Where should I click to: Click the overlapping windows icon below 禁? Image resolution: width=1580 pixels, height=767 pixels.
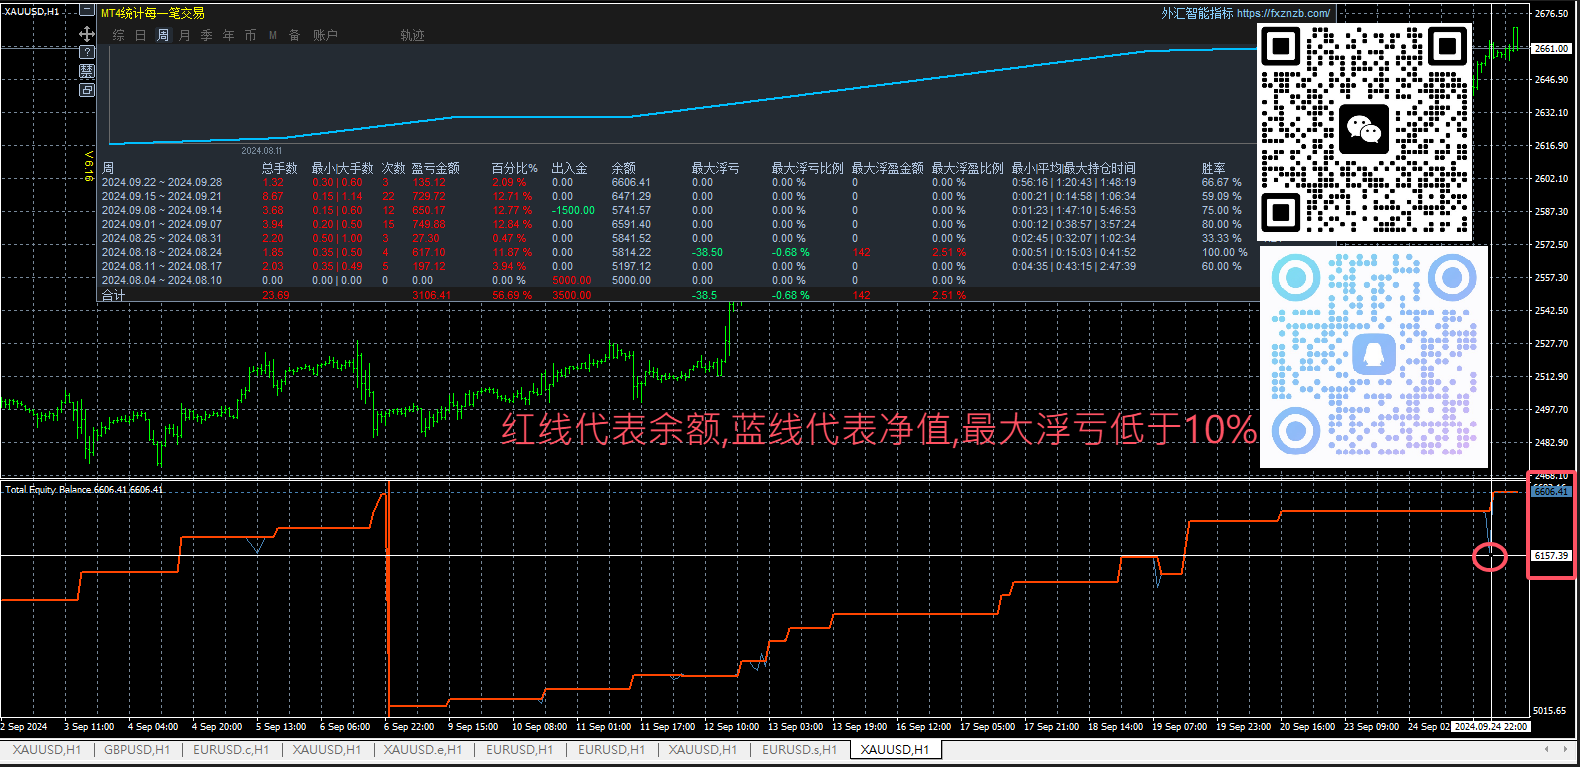coord(87,90)
